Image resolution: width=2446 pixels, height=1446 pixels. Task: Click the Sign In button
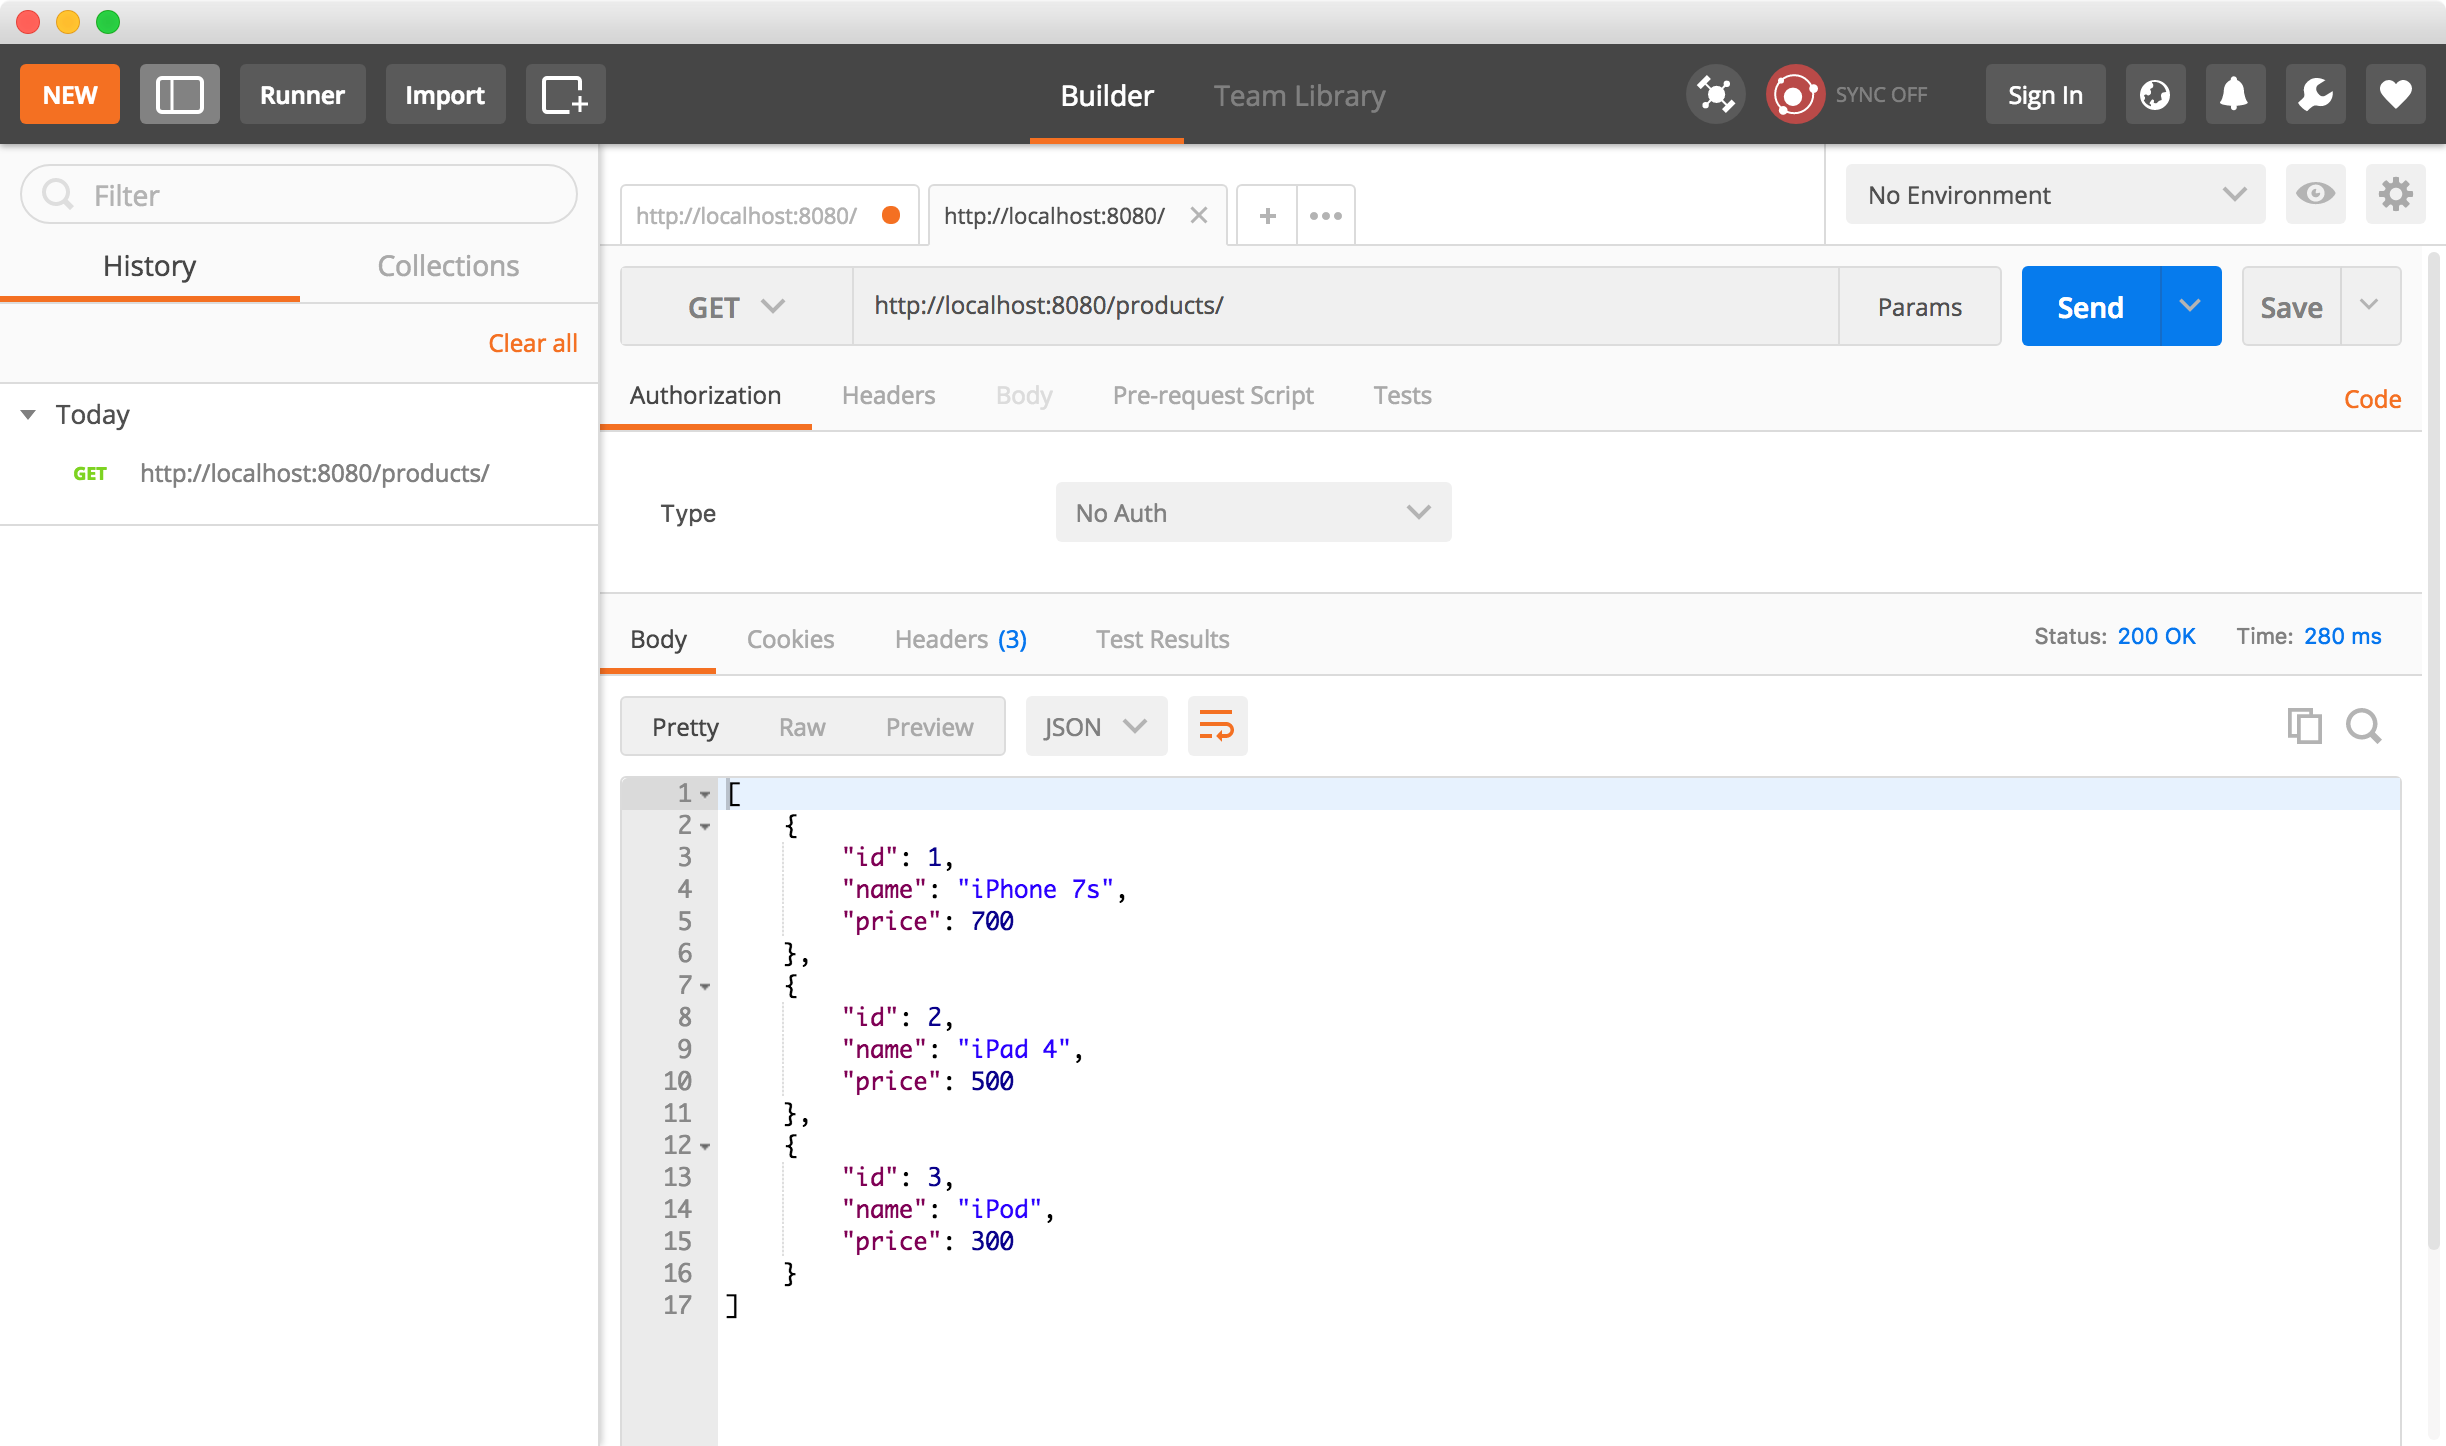pyautogui.click(x=2045, y=95)
